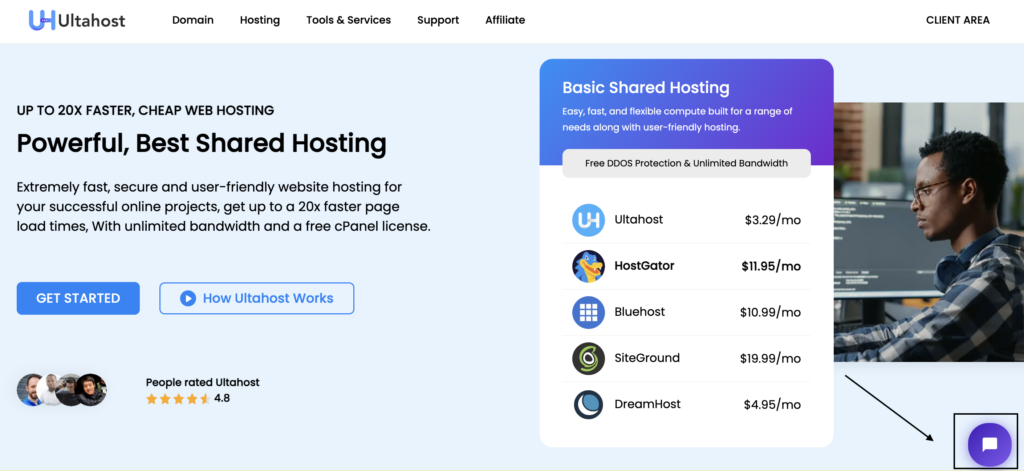Image resolution: width=1024 pixels, height=471 pixels.
Task: Select the Bluehost $10.99/mo price
Action: pos(771,312)
